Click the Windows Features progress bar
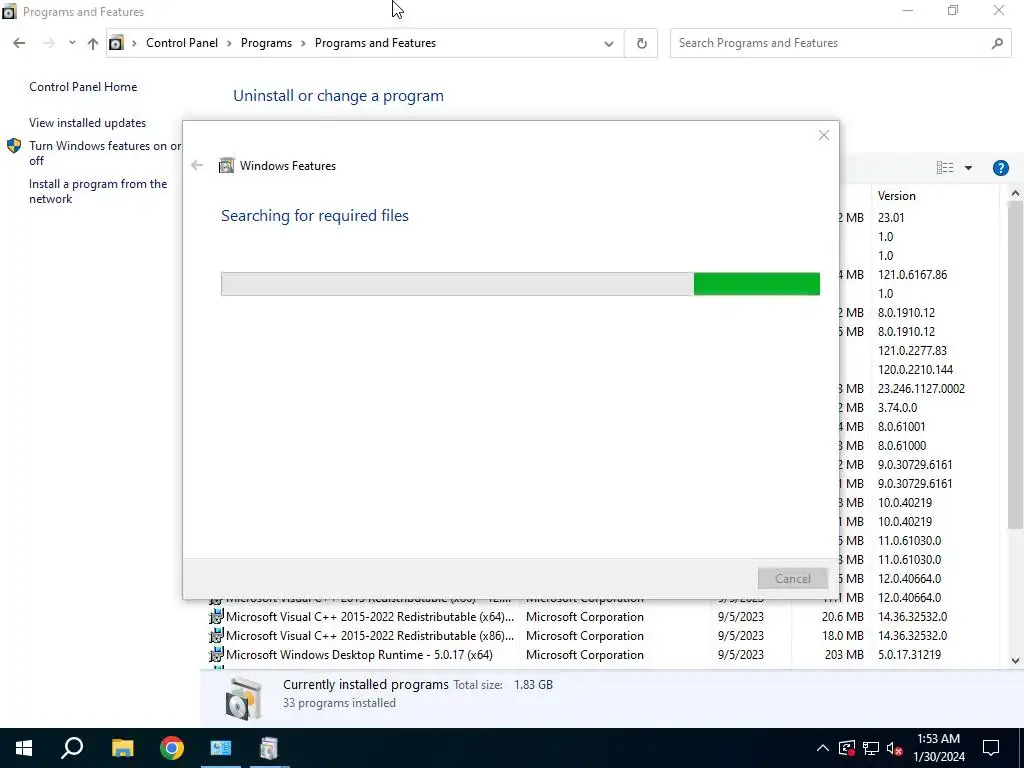Screen dimensions: 1024x768 (x=520, y=284)
